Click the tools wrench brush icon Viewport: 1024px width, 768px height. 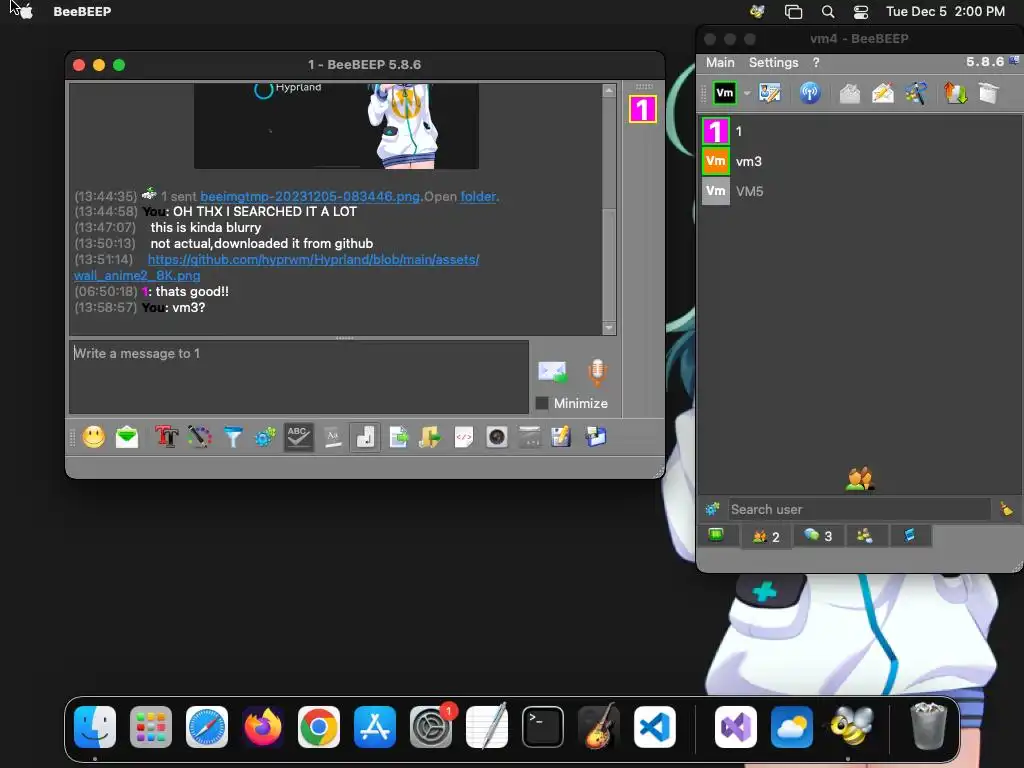point(916,93)
